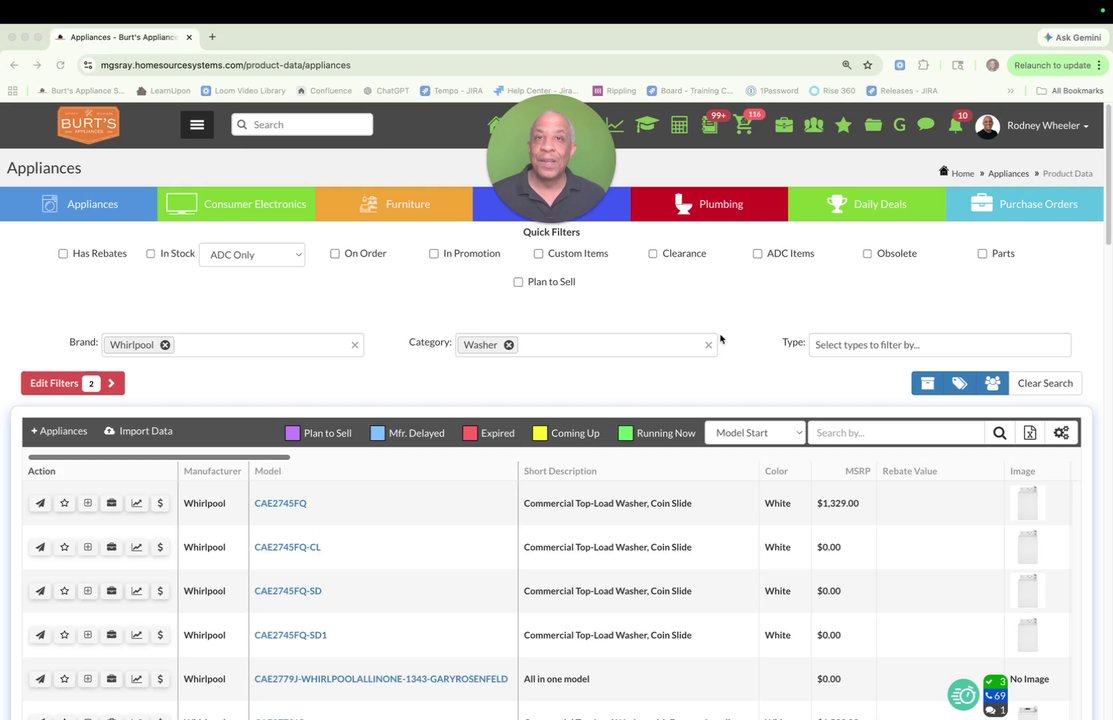Image resolution: width=1113 pixels, height=720 pixels.
Task: Open the notebook icon with 99+ badge
Action: tap(709, 126)
